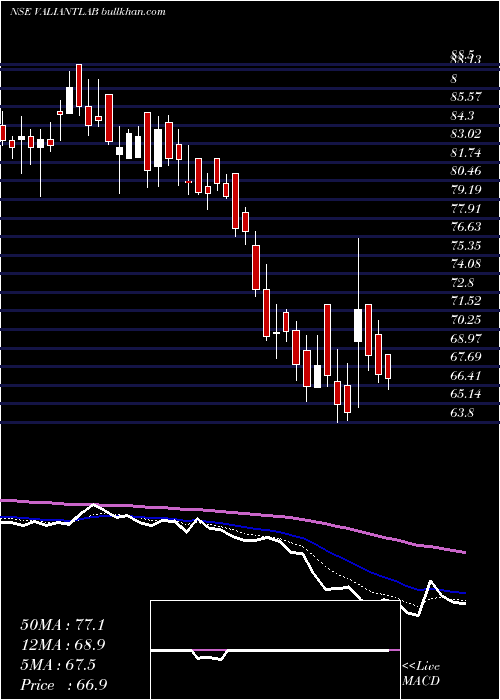The width and height of the screenshot is (500, 700).
Task: Click the <<Live MACD label
Action: 421,673
